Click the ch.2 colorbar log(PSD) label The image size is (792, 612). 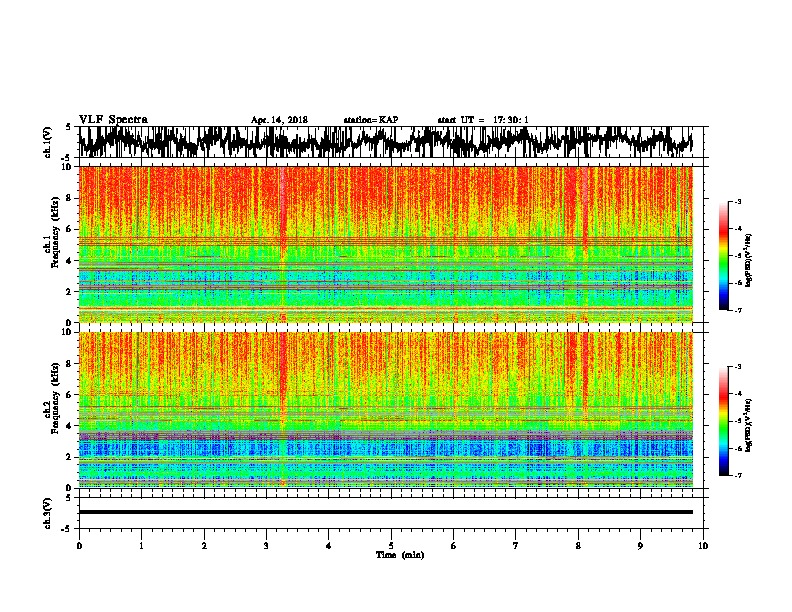[x=749, y=425]
